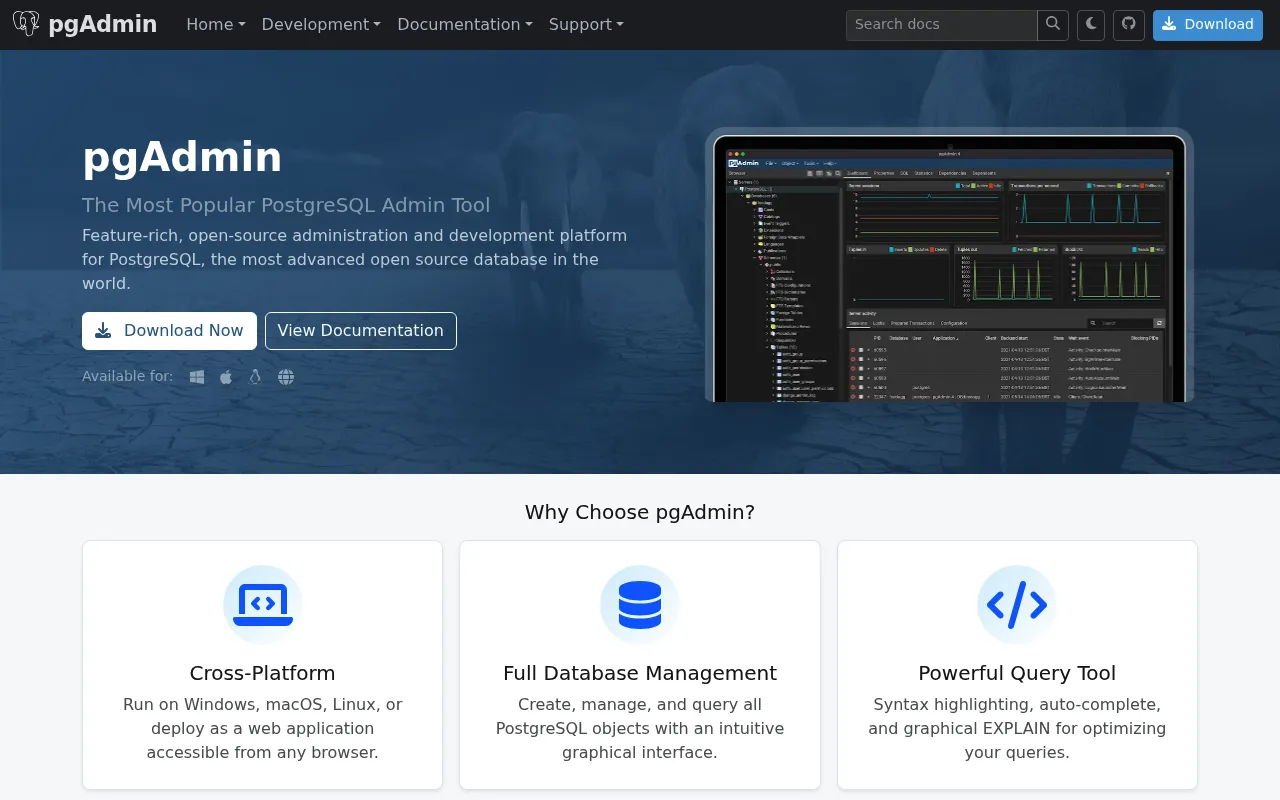The width and height of the screenshot is (1280, 800).
Task: Click the database stack icon
Action: [640, 605]
